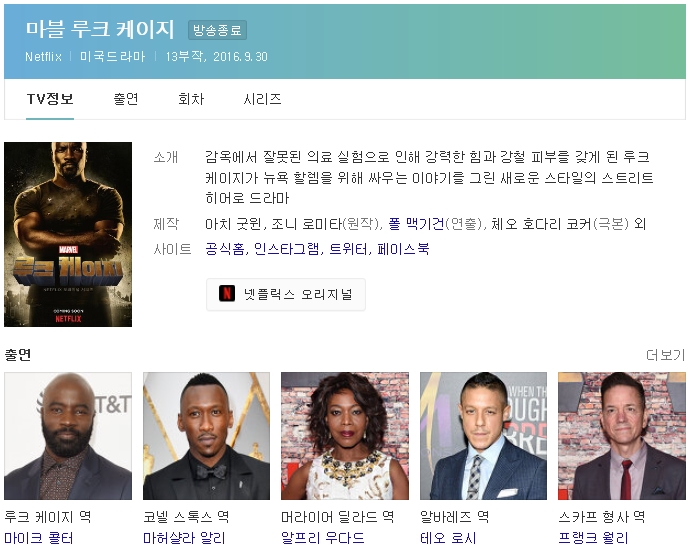Open the 페이스북 link
Image resolution: width=690 pixels, height=551 pixels.
click(403, 249)
